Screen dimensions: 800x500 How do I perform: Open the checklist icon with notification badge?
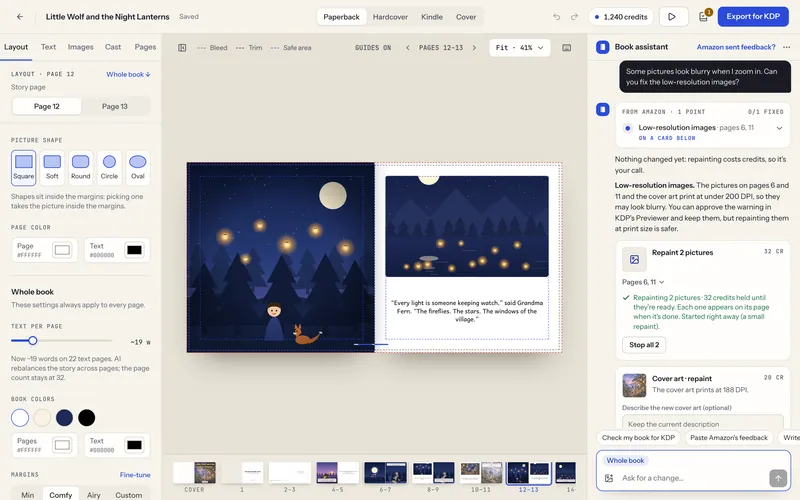click(704, 16)
